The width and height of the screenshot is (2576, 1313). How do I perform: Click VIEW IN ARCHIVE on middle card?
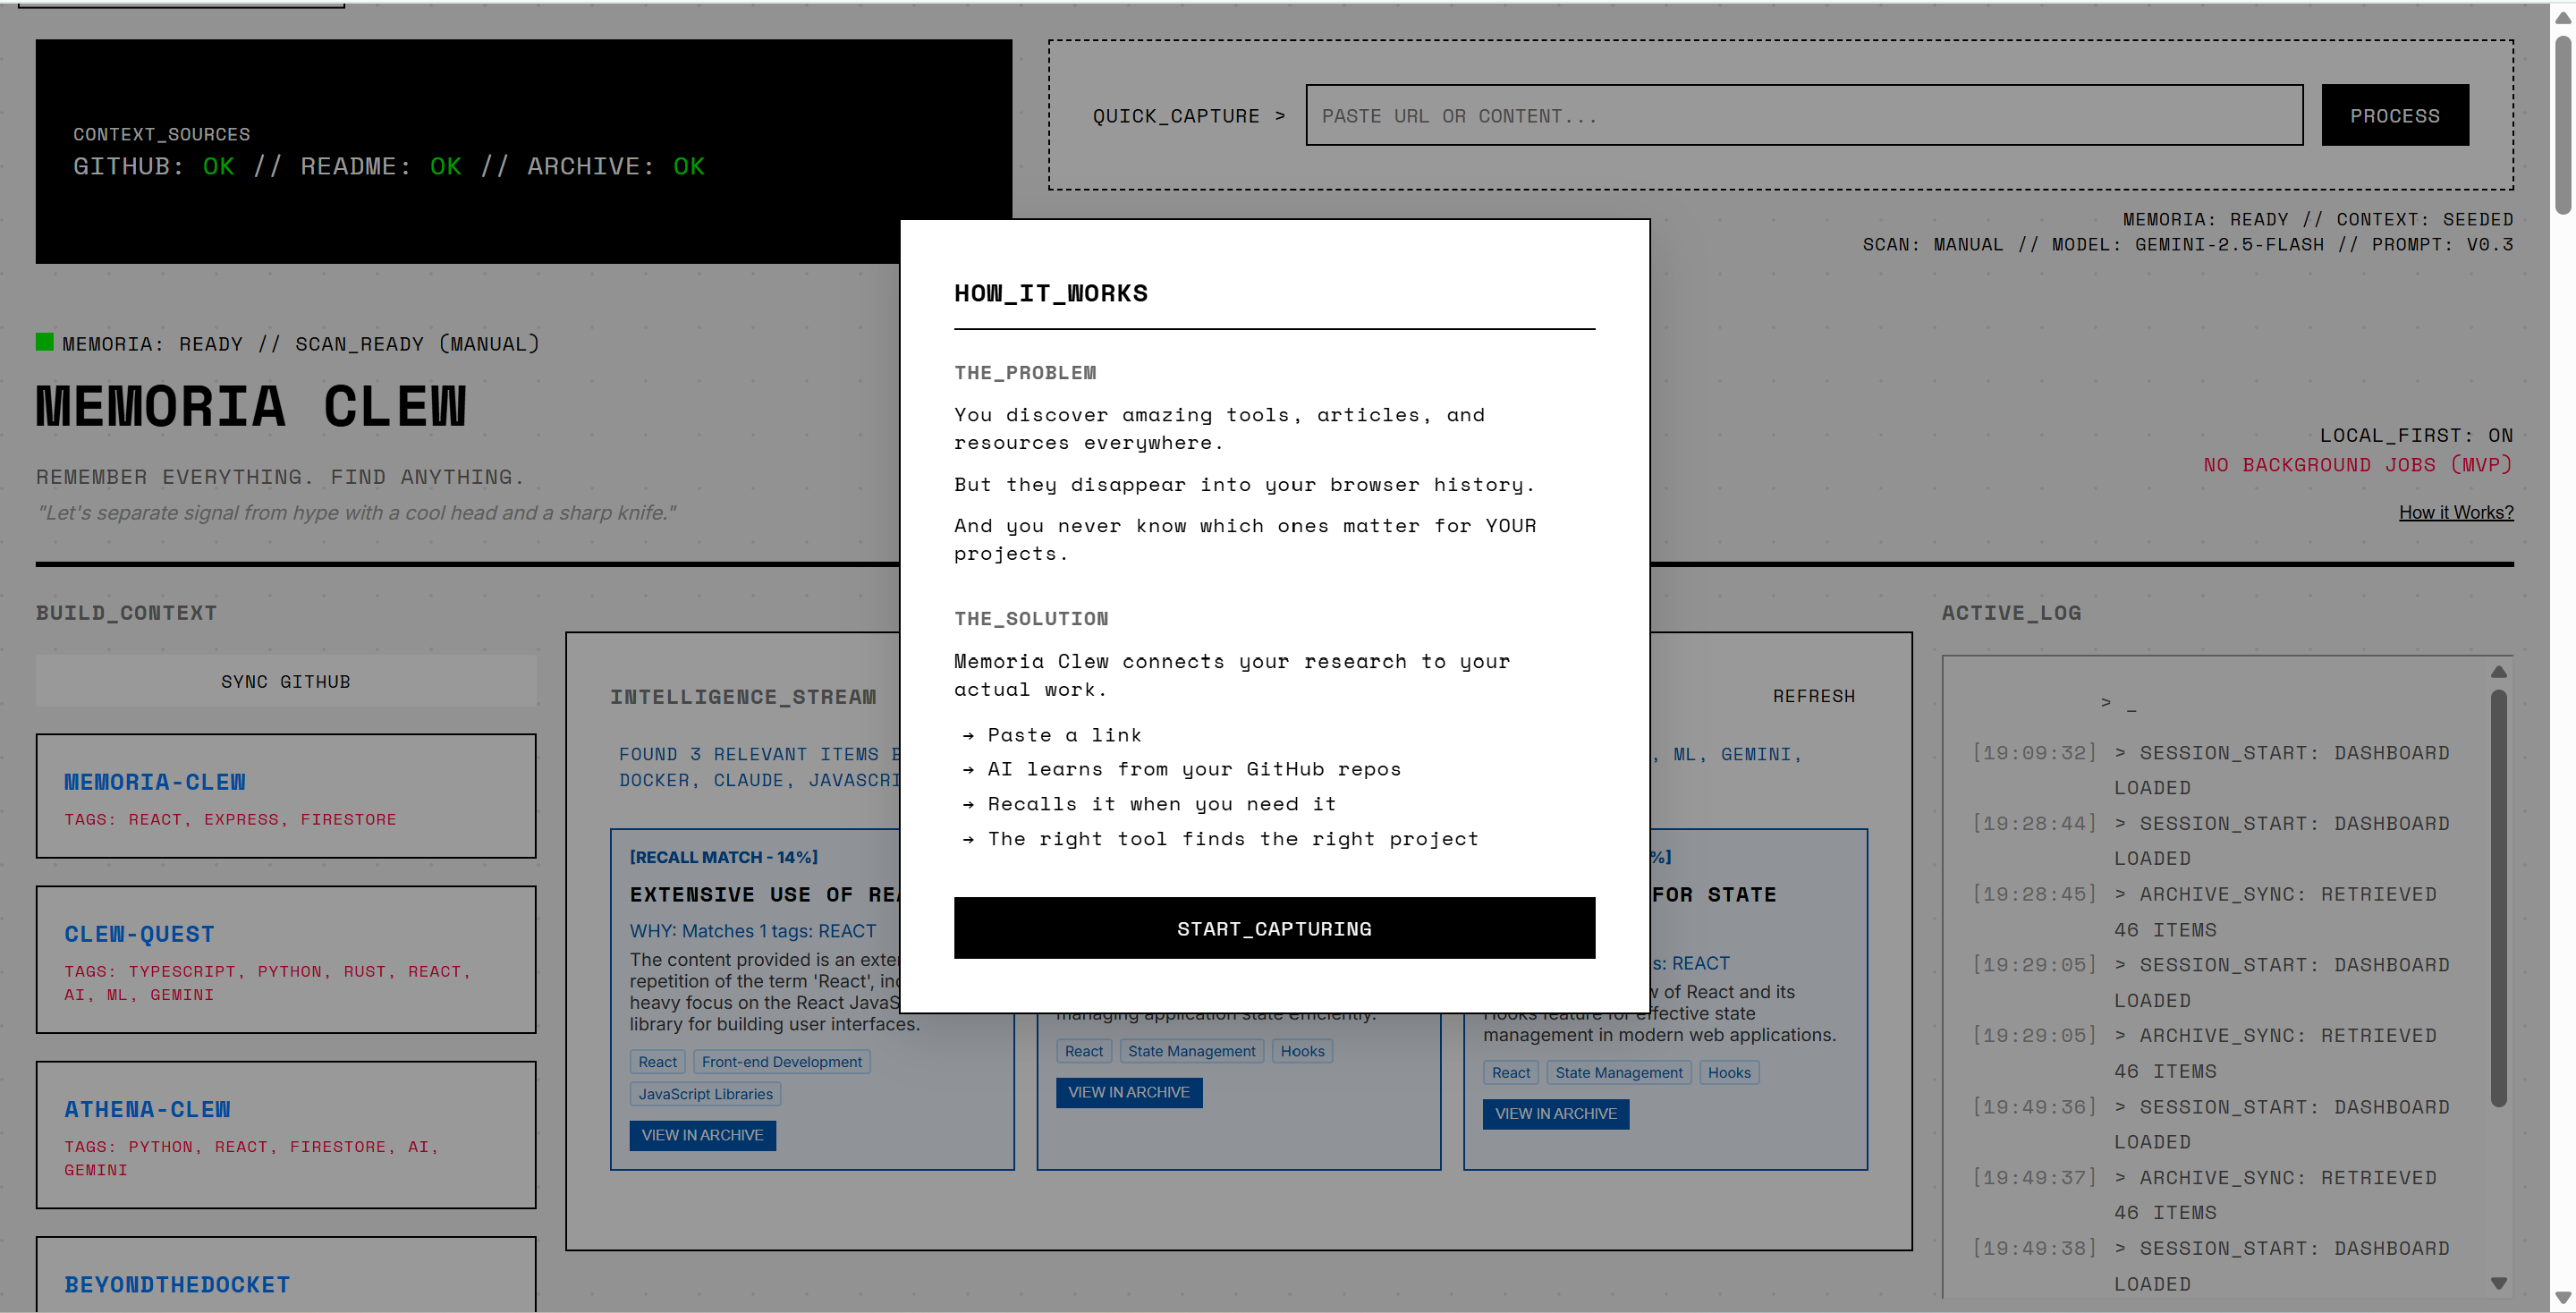[1128, 1092]
